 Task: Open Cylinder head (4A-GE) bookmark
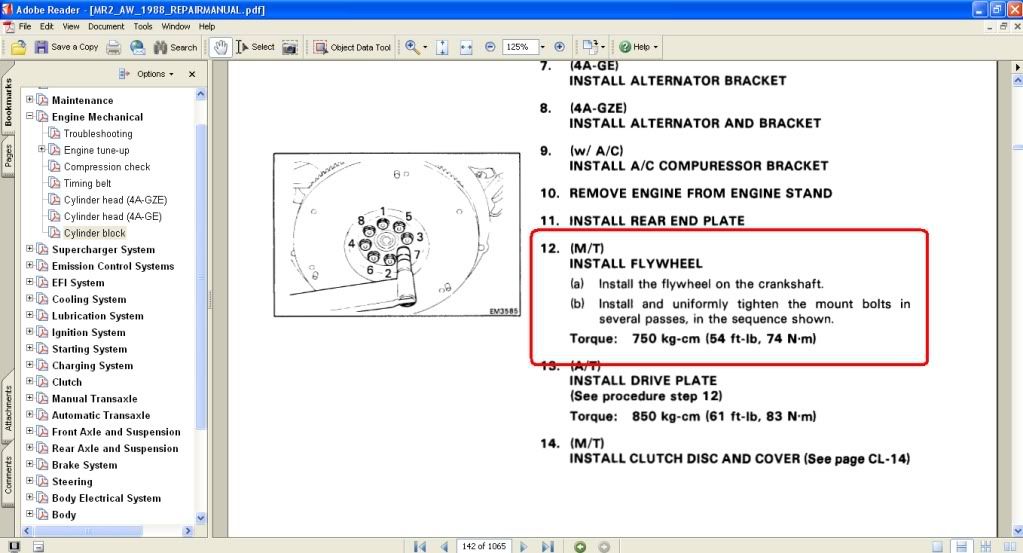113,217
